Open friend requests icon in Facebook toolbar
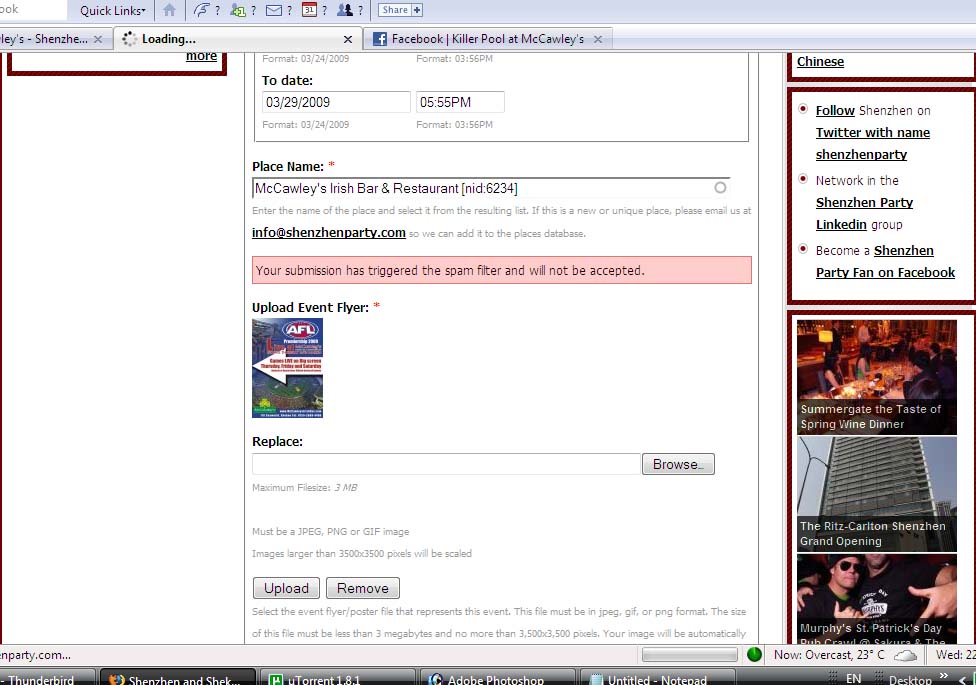 pyautogui.click(x=238, y=10)
